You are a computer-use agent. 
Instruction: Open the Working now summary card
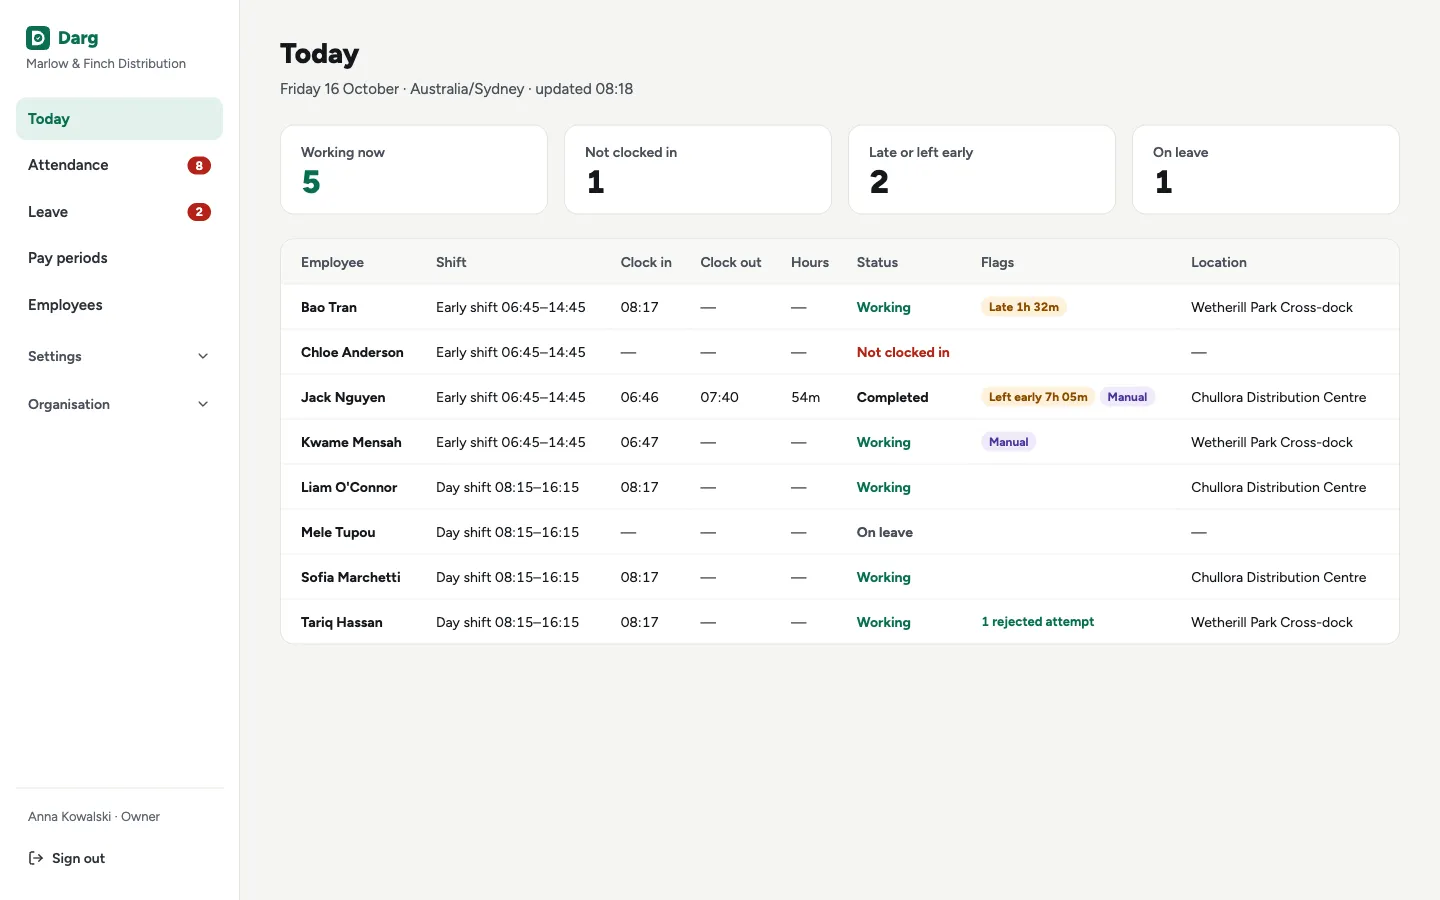pos(414,169)
